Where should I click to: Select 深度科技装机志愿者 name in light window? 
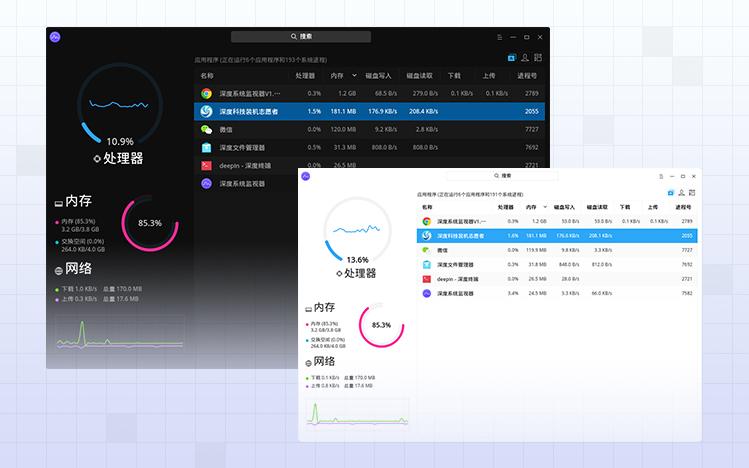coord(460,236)
